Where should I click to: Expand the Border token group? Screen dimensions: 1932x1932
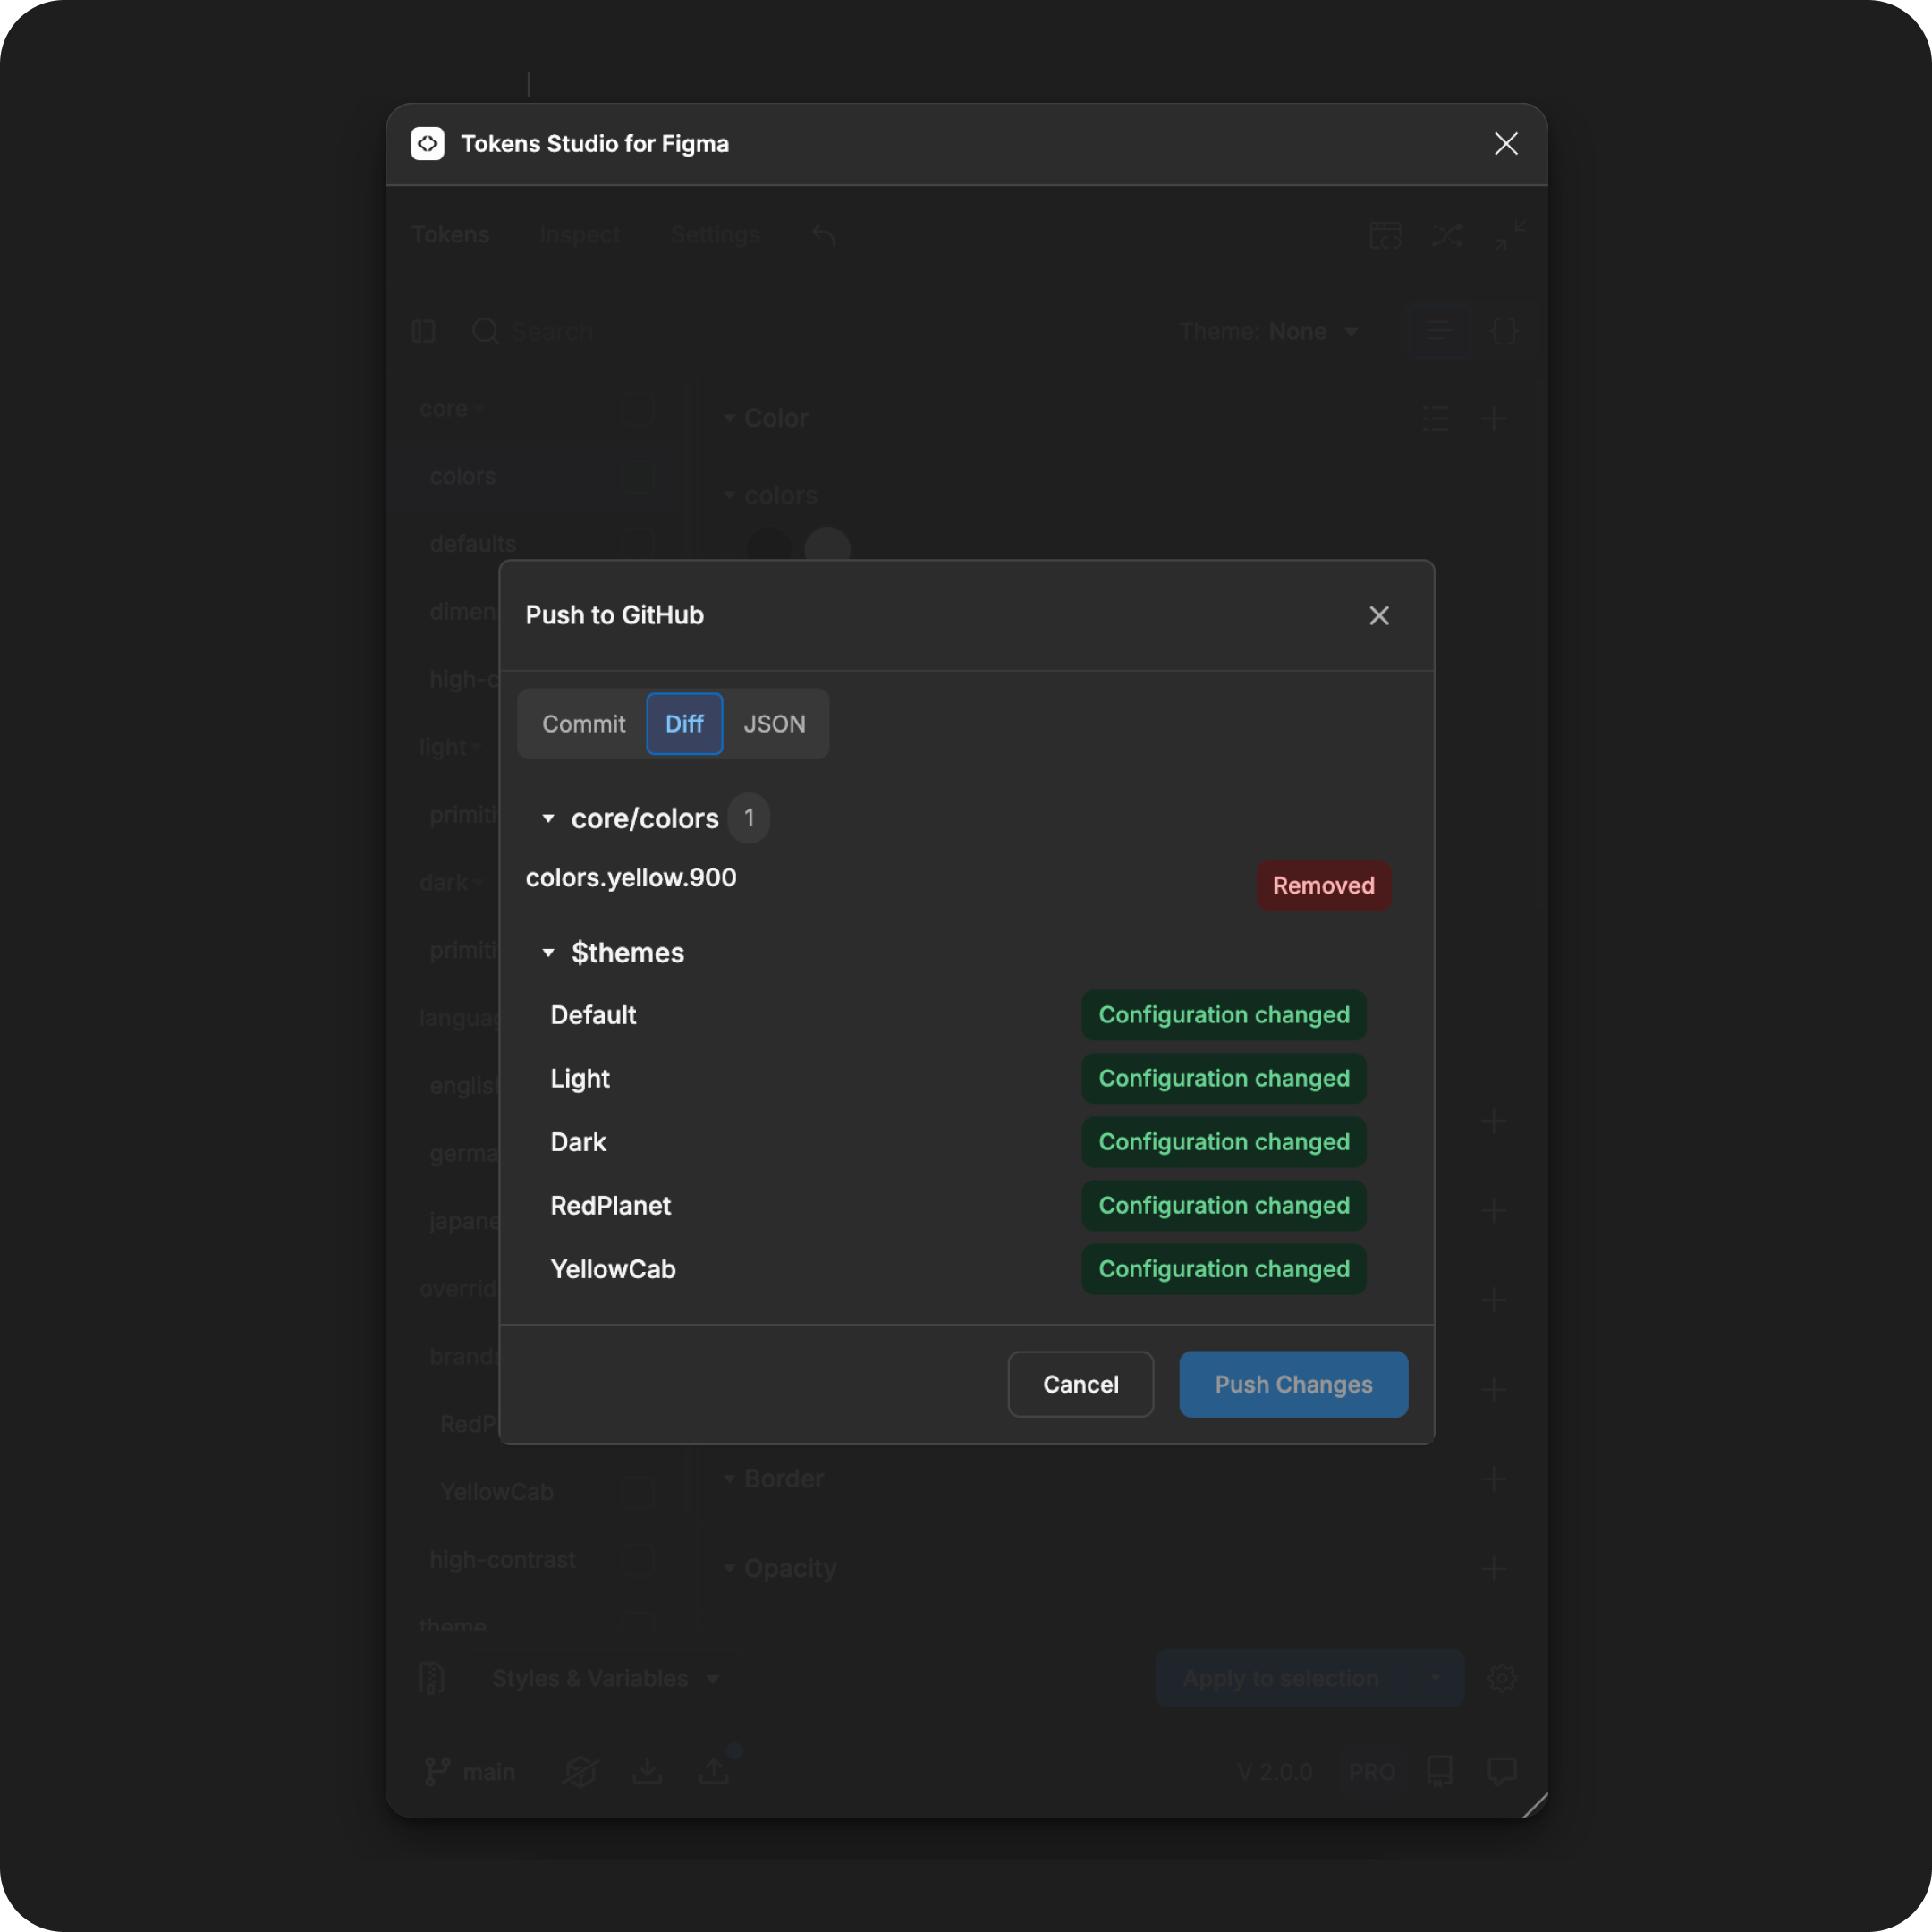[729, 1478]
